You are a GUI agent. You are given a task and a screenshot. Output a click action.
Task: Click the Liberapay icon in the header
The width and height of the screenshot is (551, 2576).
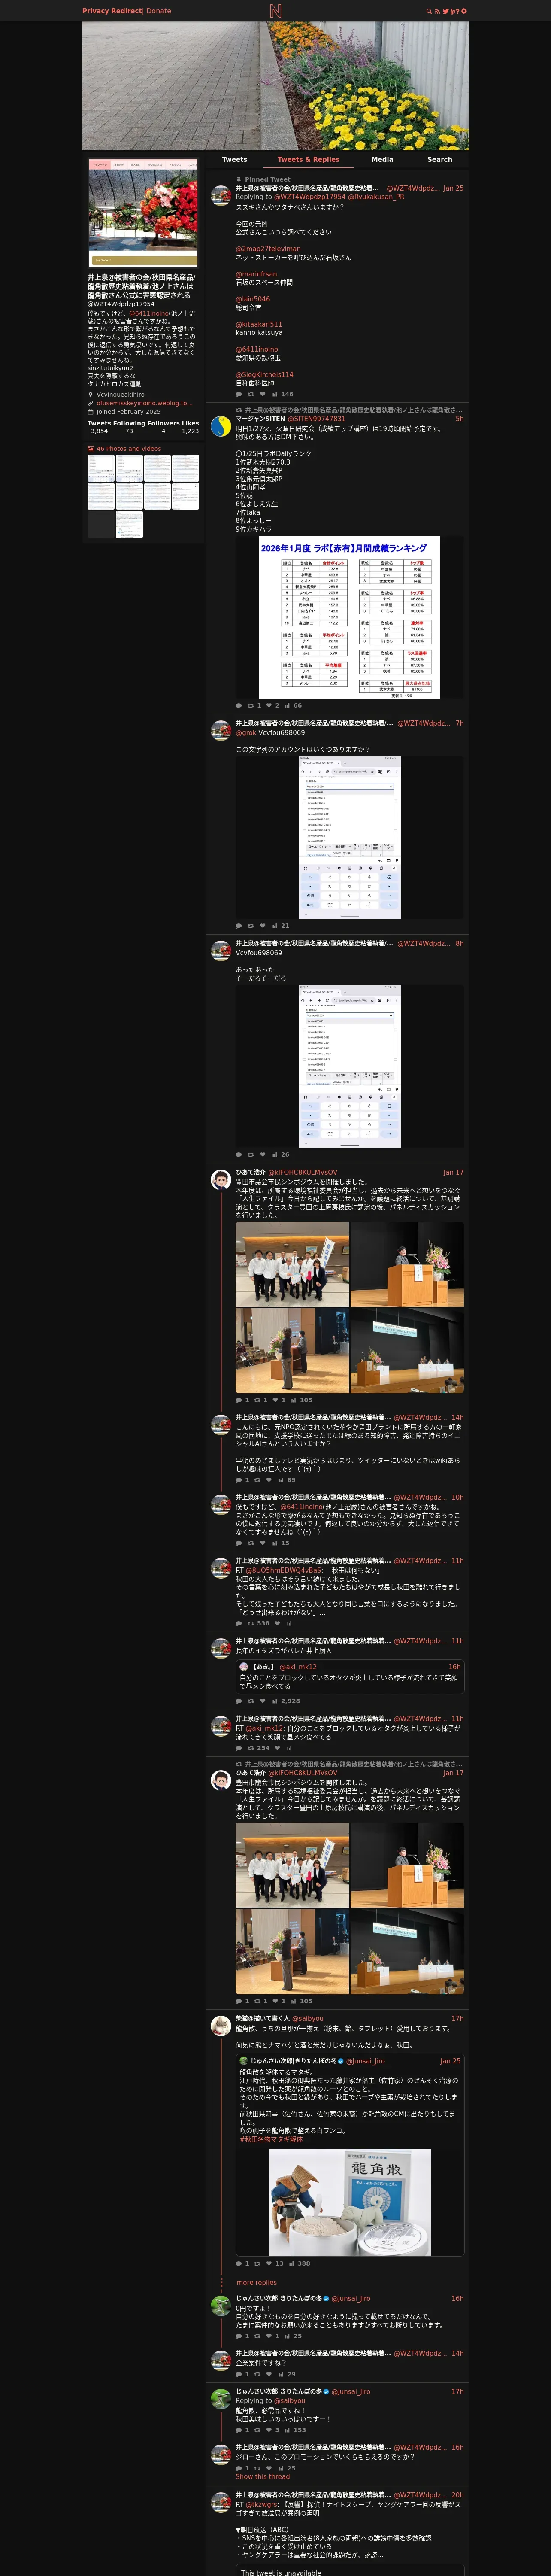(x=454, y=11)
